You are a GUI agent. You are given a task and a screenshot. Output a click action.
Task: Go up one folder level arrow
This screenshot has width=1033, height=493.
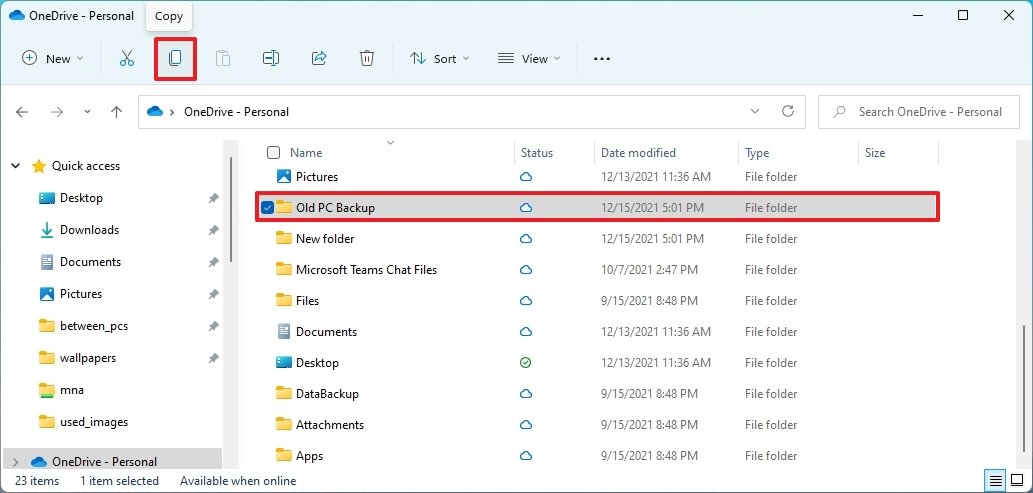pyautogui.click(x=117, y=112)
